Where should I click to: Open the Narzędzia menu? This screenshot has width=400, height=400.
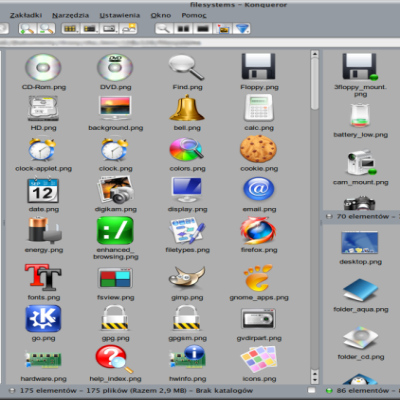pyautogui.click(x=70, y=15)
